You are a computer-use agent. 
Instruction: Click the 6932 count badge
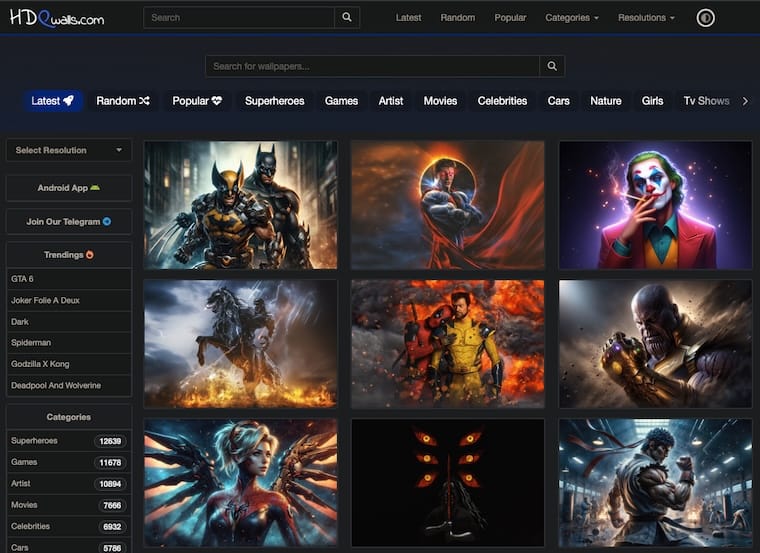pyautogui.click(x=112, y=526)
